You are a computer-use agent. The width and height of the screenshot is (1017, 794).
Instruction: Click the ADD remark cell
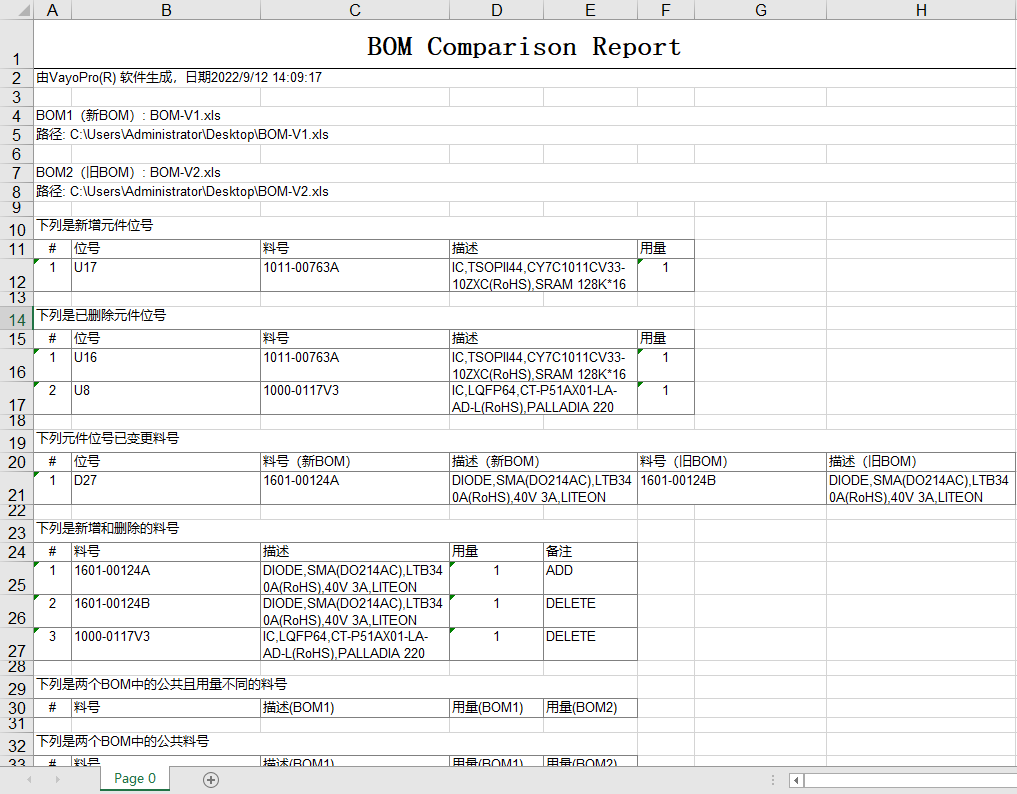(x=589, y=571)
